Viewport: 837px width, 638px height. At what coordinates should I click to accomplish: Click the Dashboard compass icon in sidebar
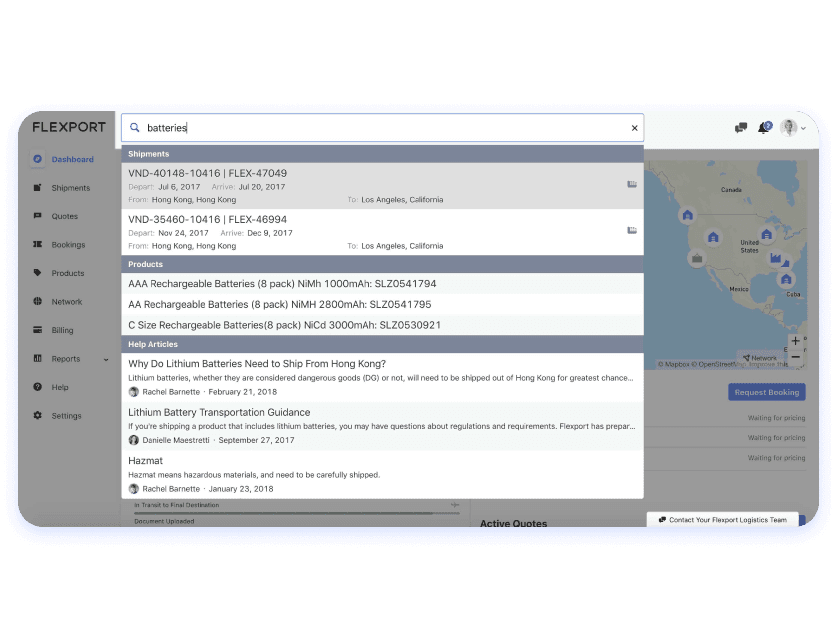click(38, 159)
